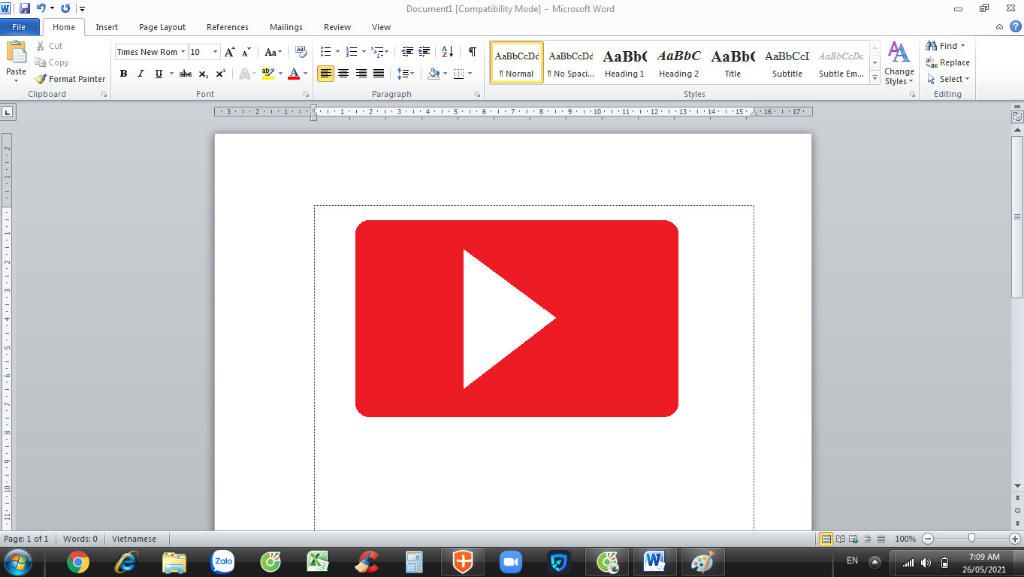Open the File tab
This screenshot has height=577, width=1024.
point(19,27)
